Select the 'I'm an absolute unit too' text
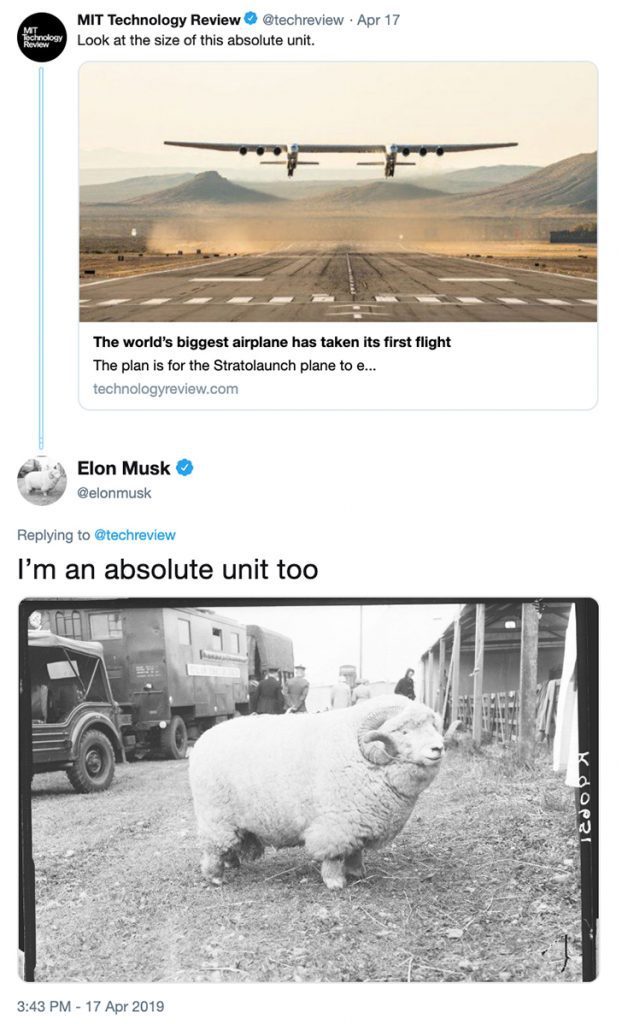This screenshot has height=1024, width=622. point(168,570)
